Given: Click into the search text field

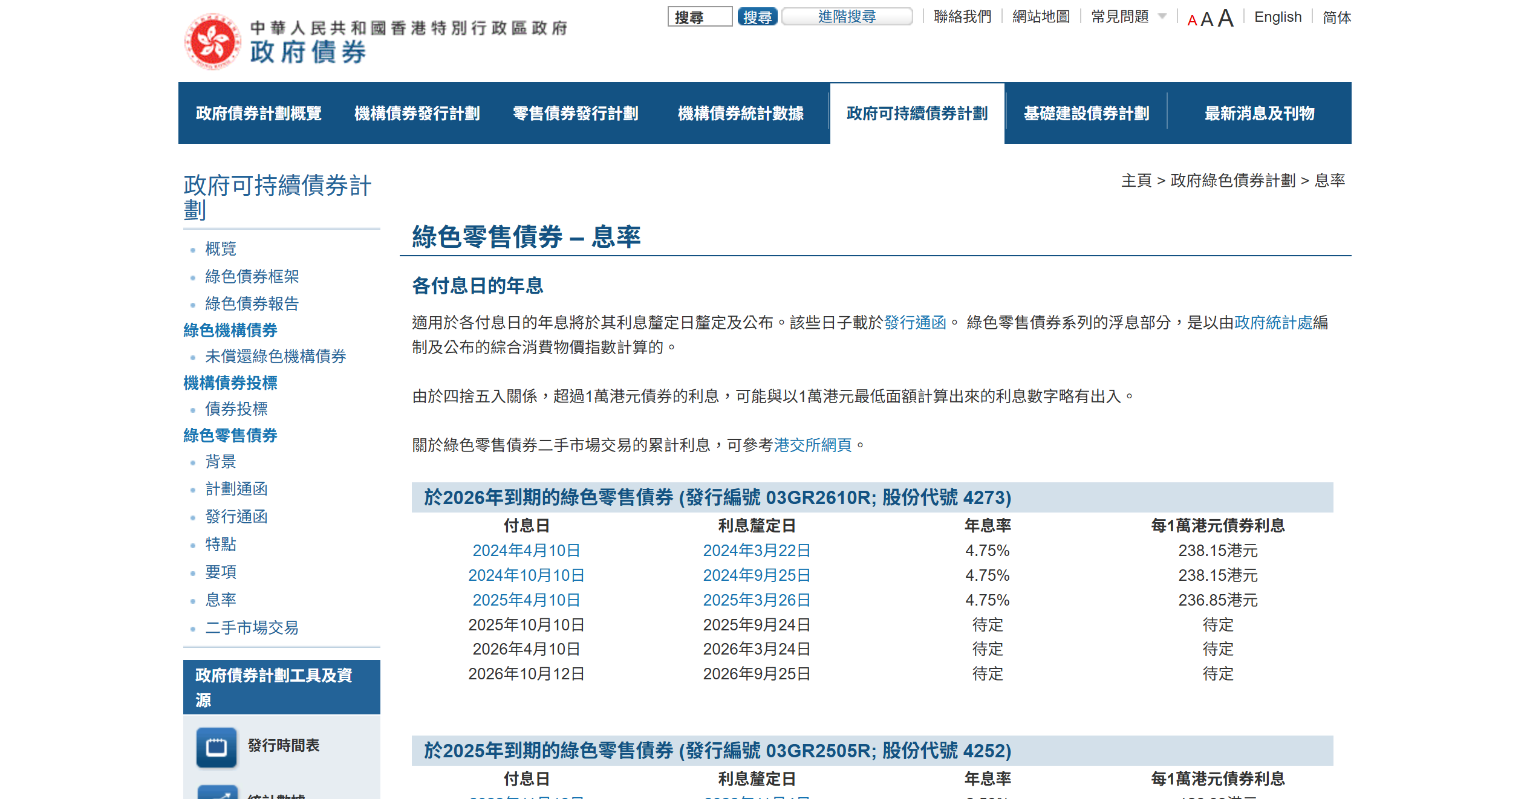Looking at the screenshot, I should click(700, 17).
